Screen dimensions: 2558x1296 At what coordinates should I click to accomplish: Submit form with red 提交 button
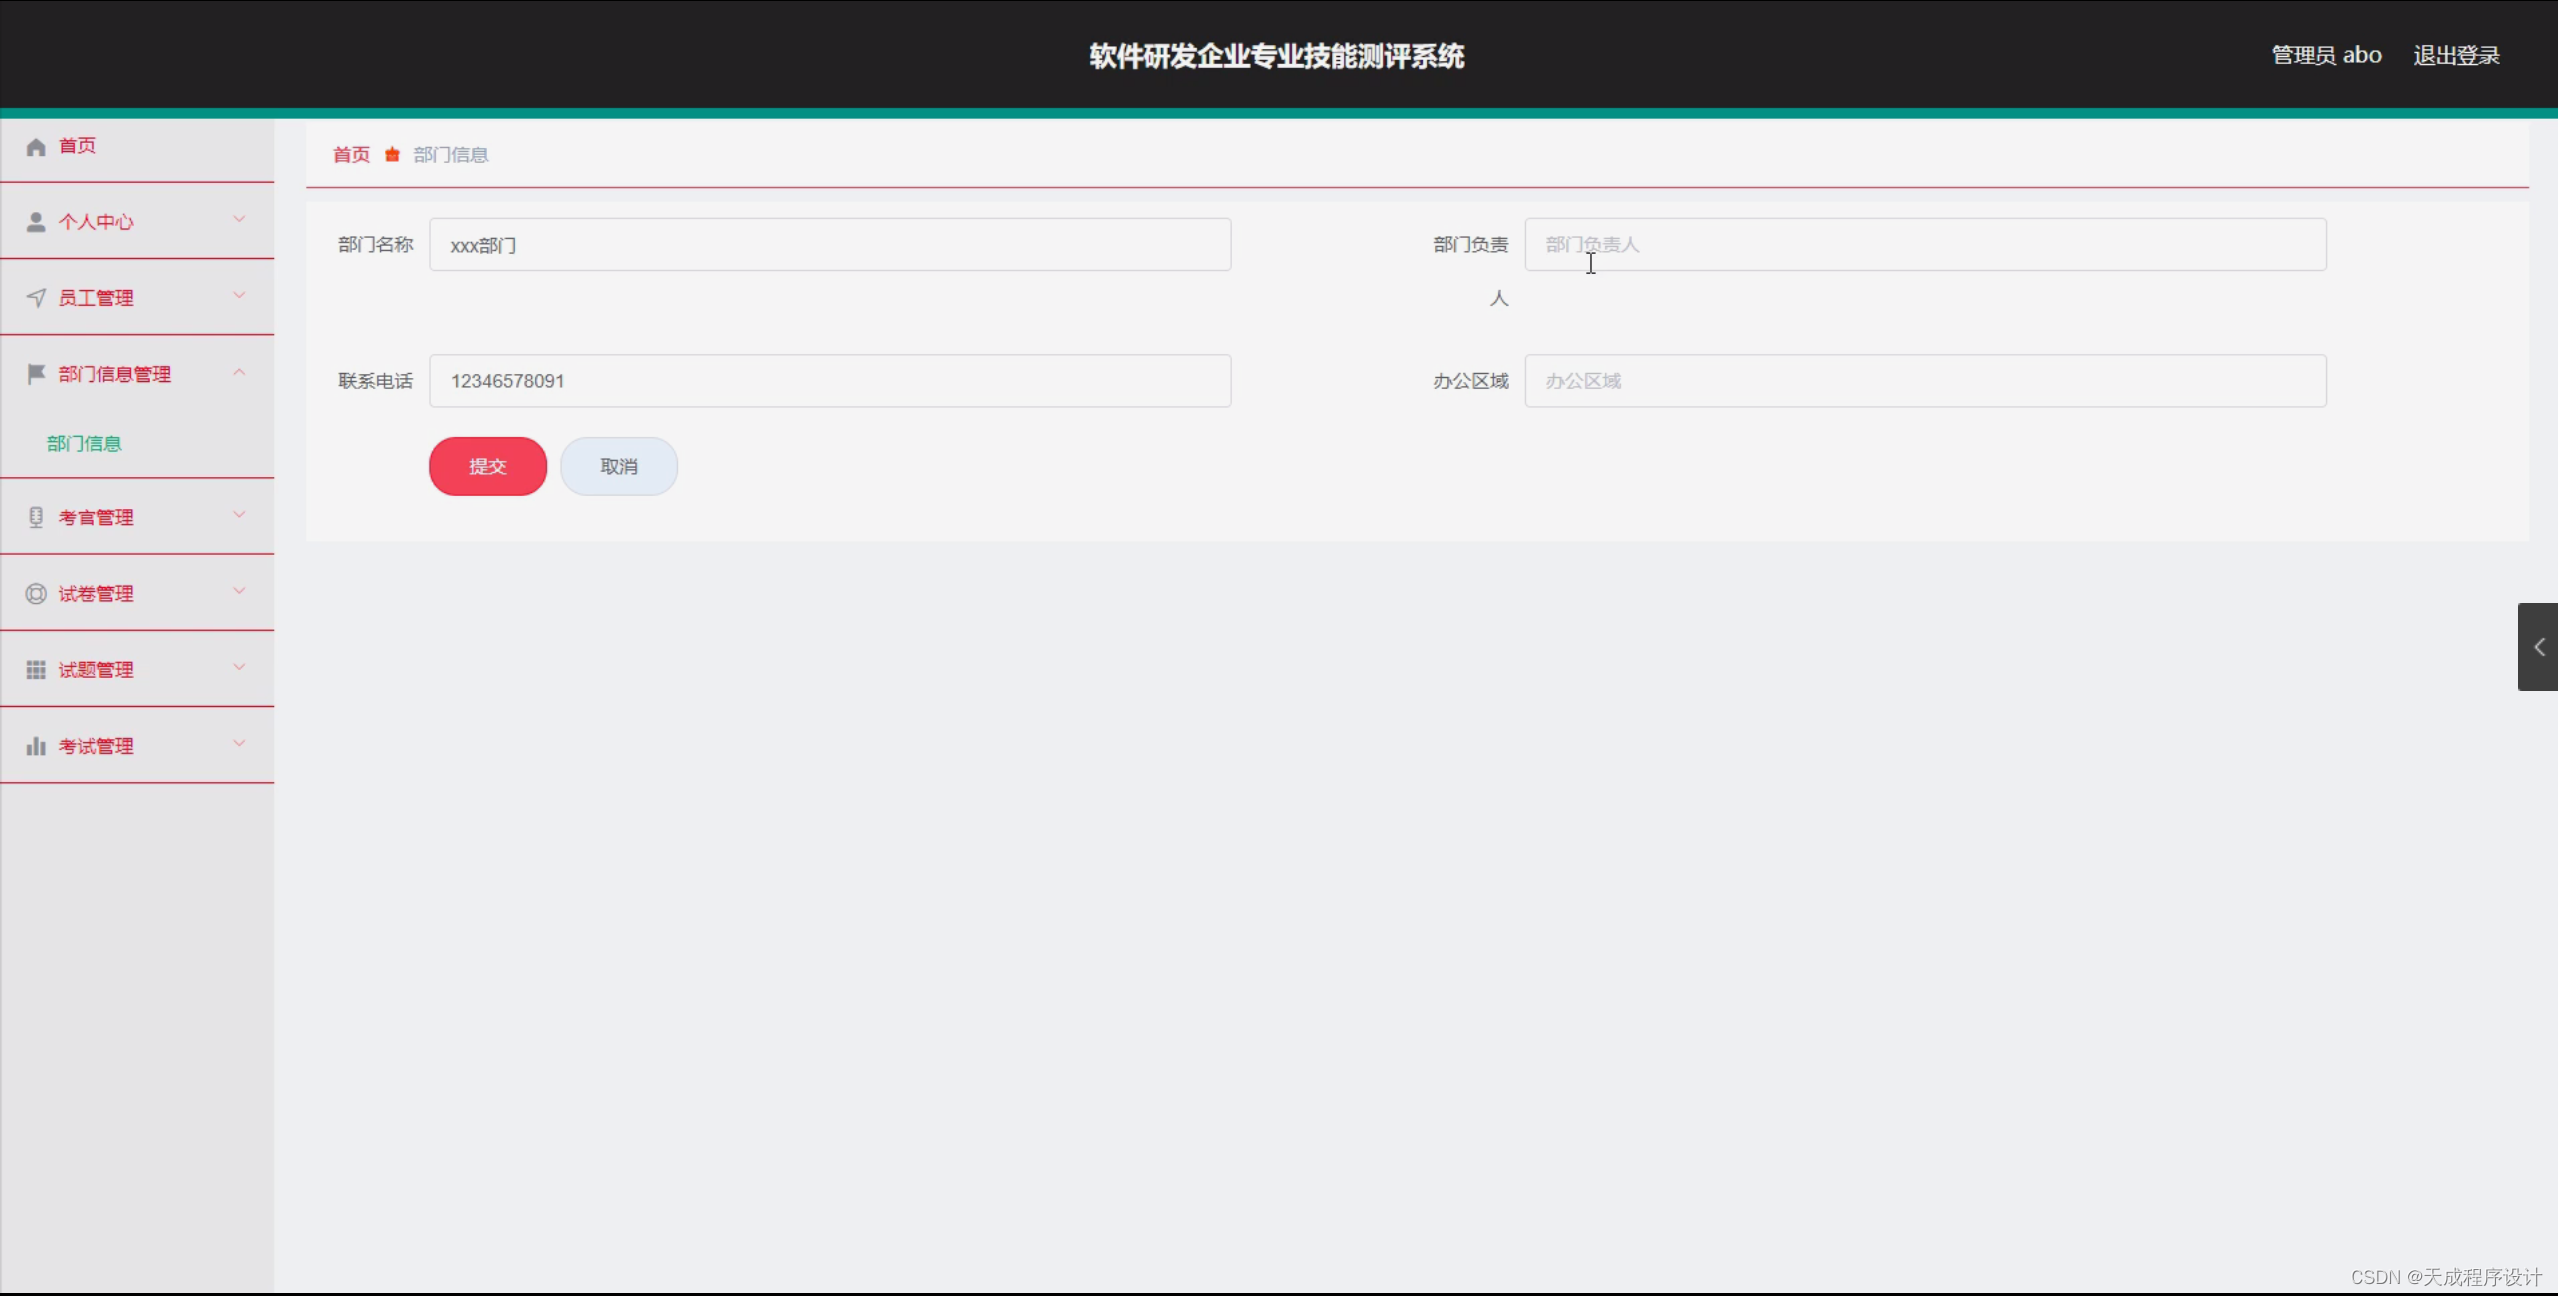click(x=488, y=466)
